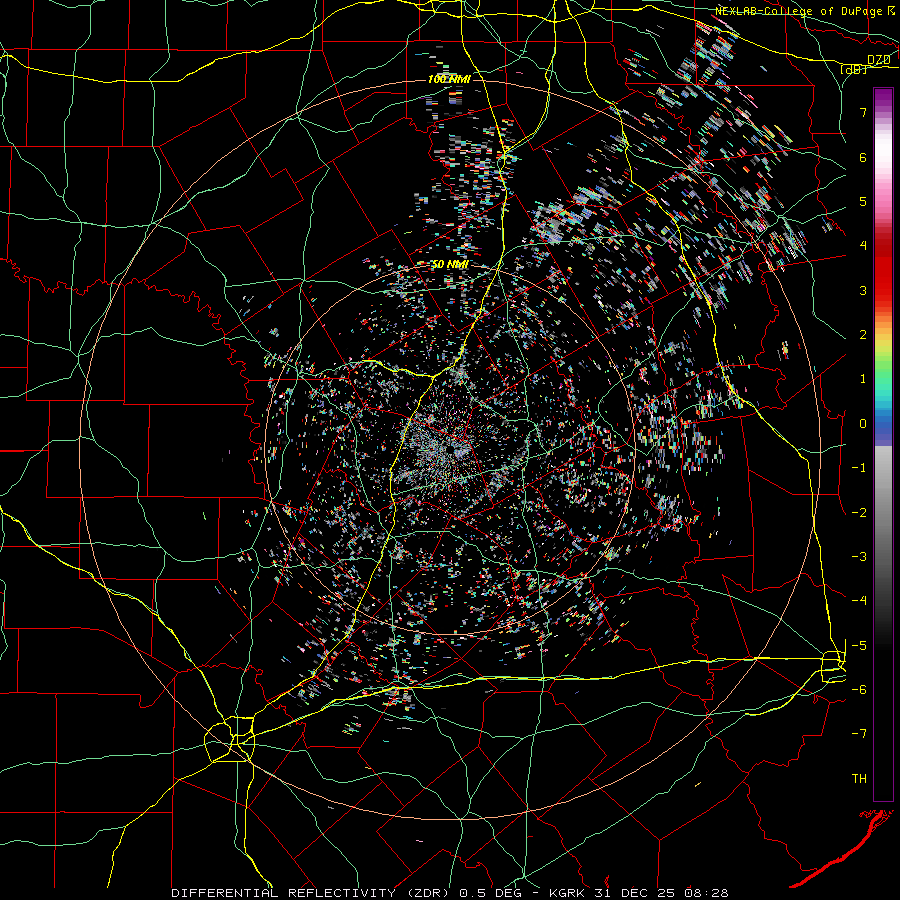Click the 50 NMI range ring label
900x900 pixels.
pyautogui.click(x=450, y=265)
